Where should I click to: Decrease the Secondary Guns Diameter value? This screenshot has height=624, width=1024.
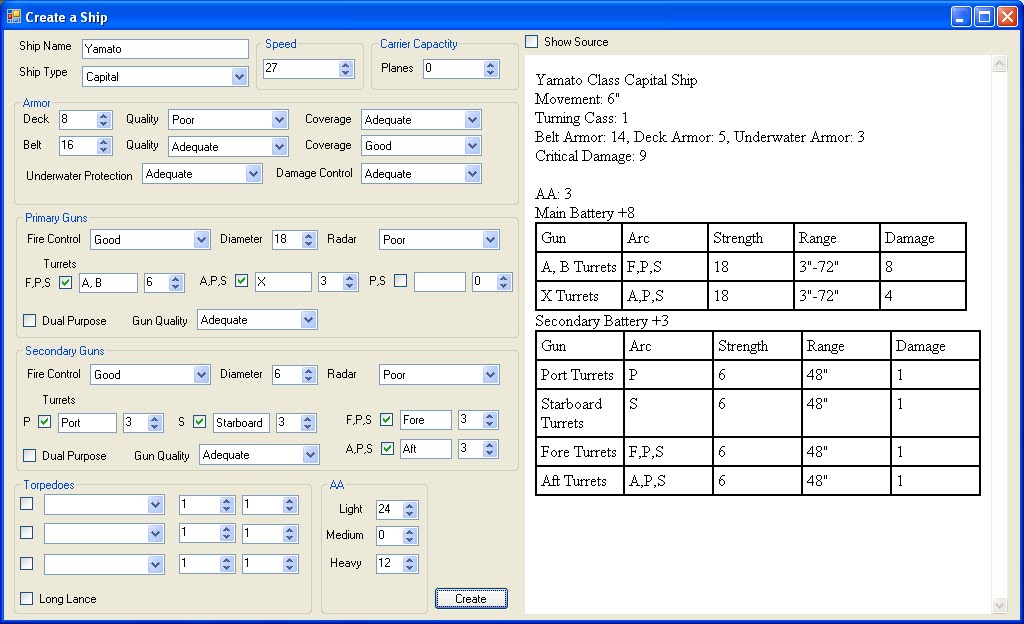310,379
